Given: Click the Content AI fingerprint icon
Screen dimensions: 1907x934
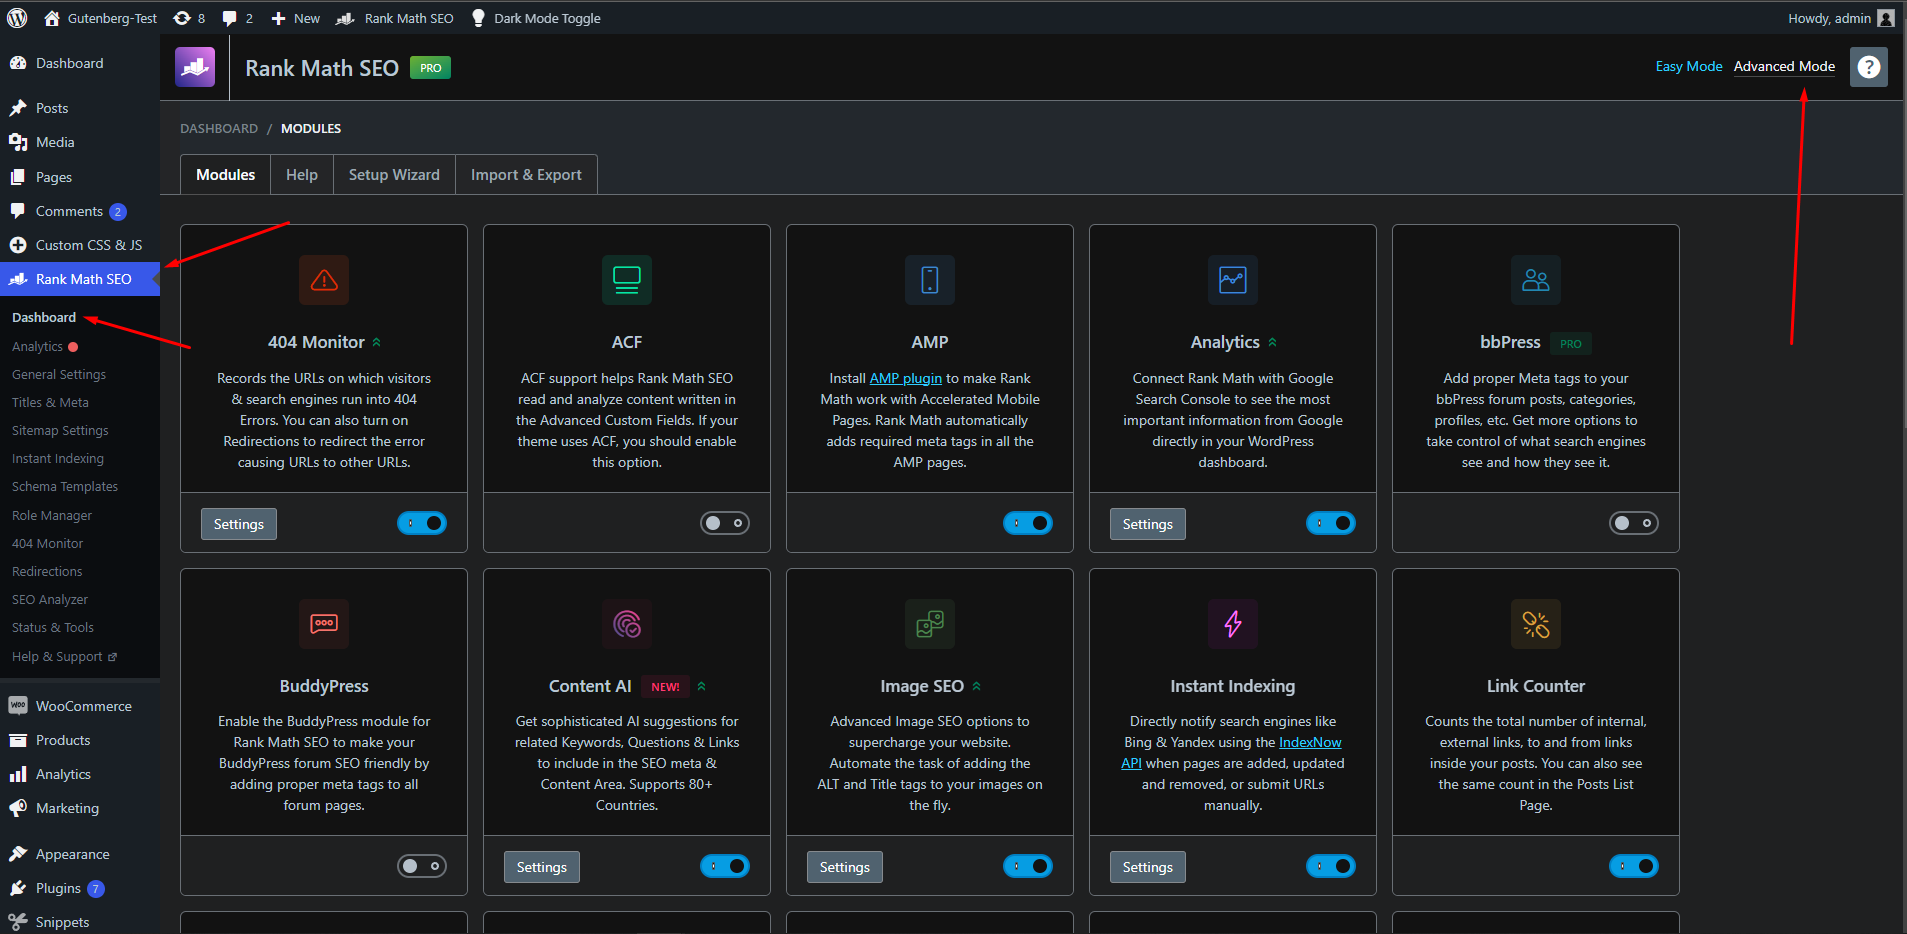Looking at the screenshot, I should click(627, 624).
